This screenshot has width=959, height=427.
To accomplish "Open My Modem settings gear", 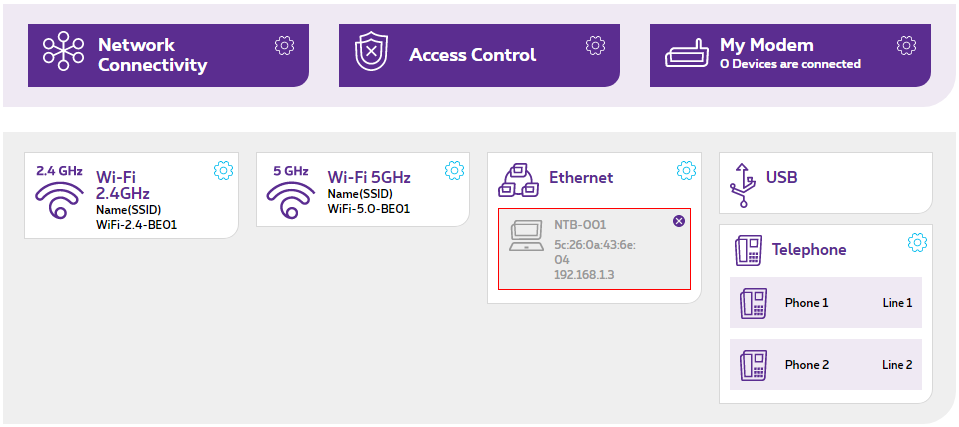I will (907, 45).
